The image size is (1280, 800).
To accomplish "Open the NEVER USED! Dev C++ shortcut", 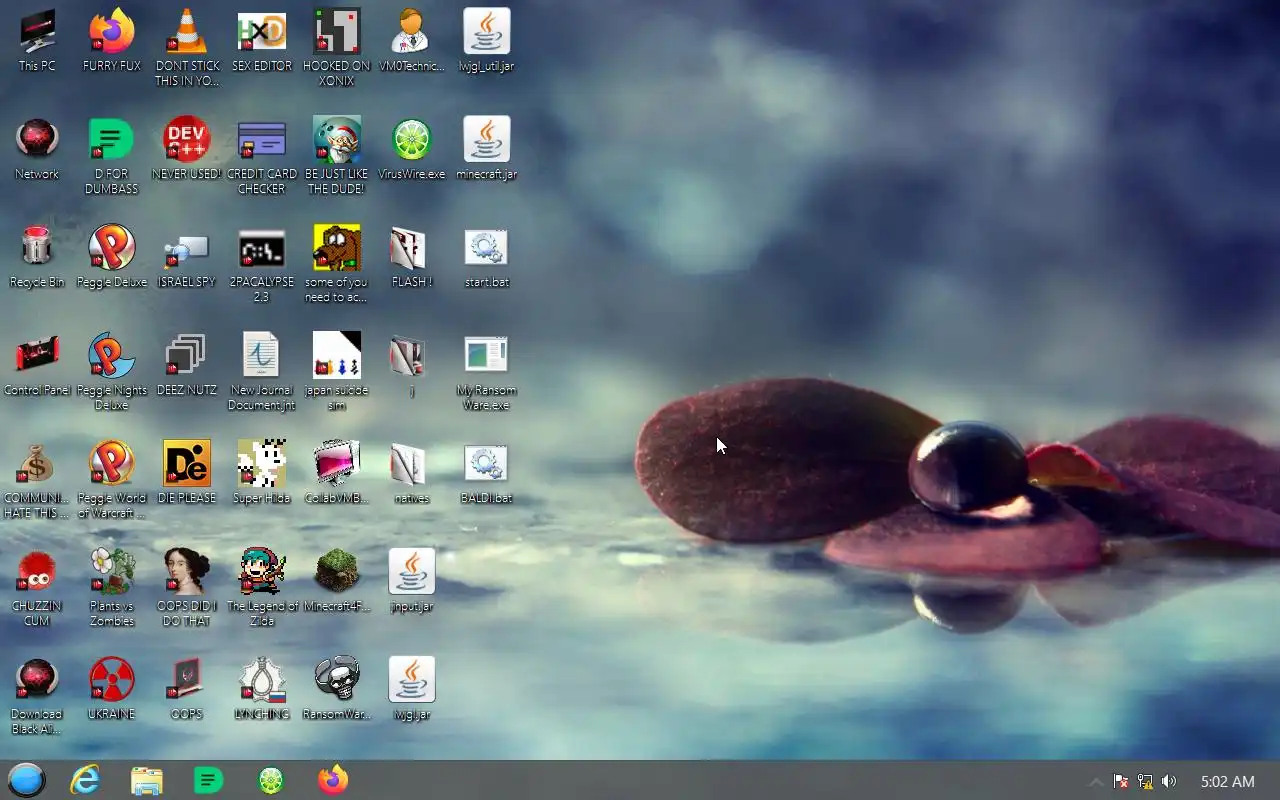I will 187,149.
